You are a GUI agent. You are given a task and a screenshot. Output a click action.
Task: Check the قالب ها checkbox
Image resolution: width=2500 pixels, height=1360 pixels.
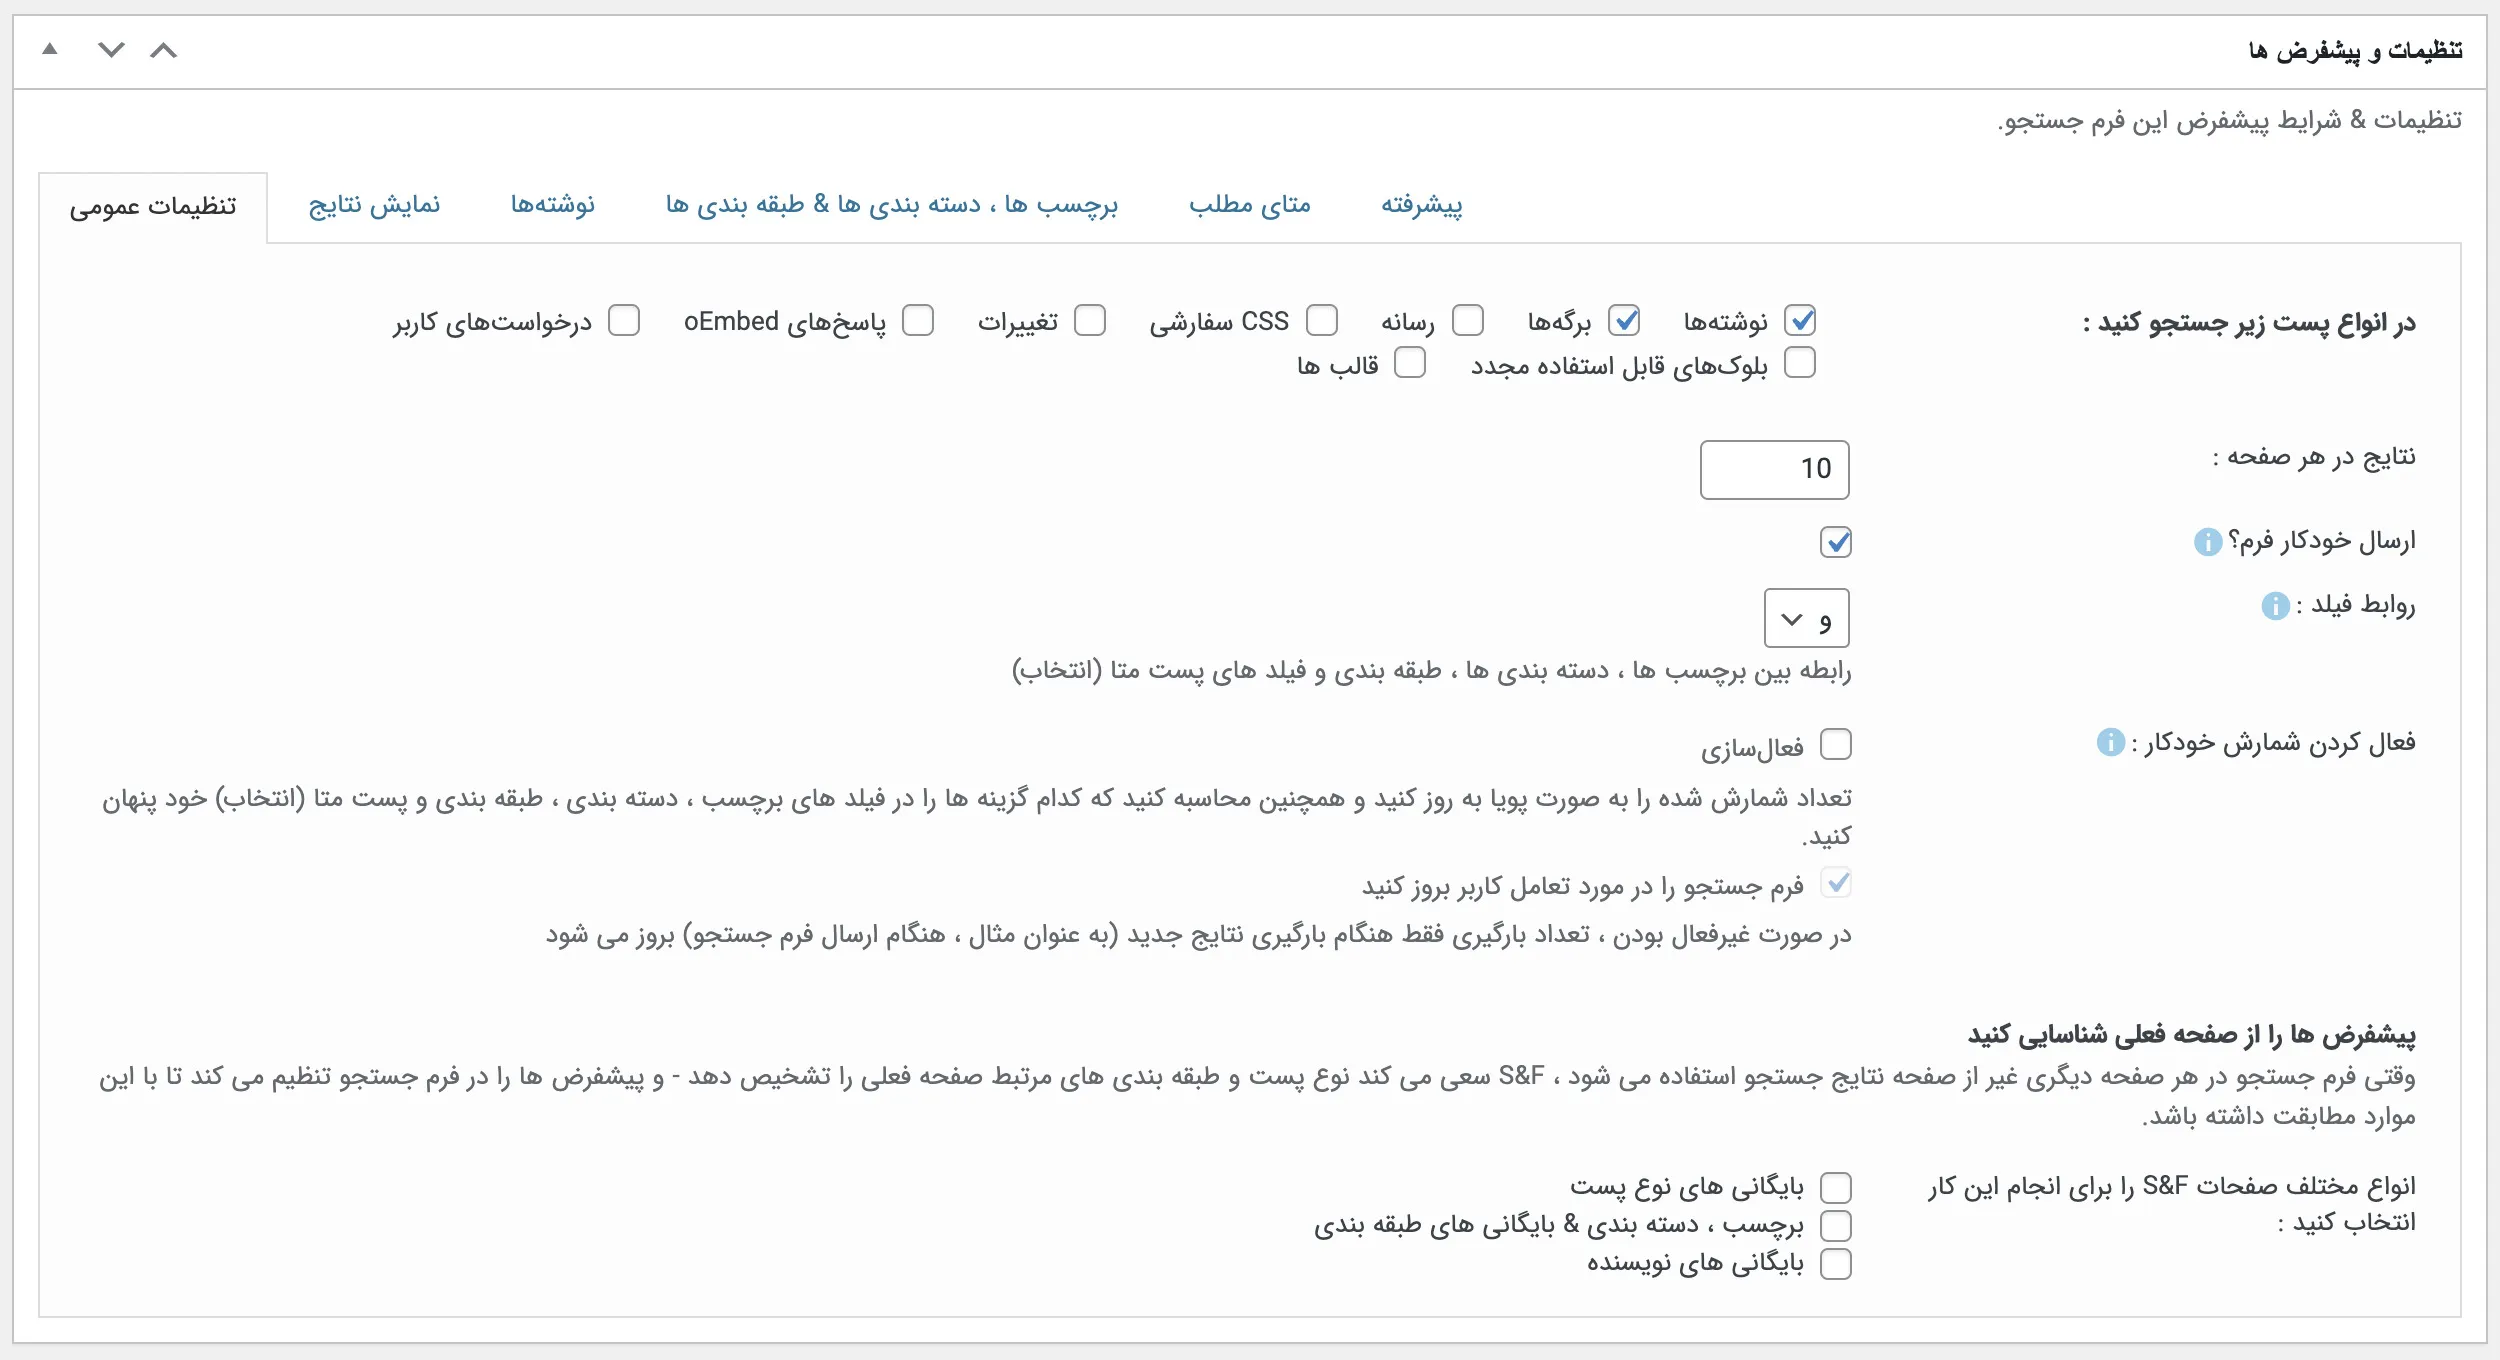(x=1410, y=362)
